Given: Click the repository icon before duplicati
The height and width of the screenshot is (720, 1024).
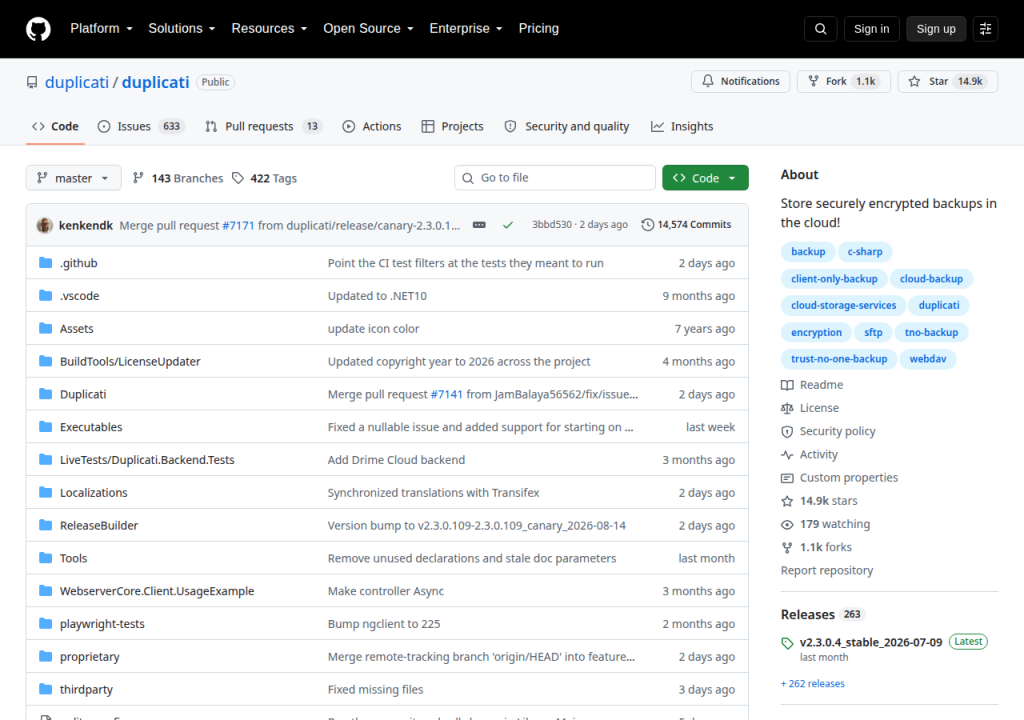Looking at the screenshot, I should tap(32, 82).
